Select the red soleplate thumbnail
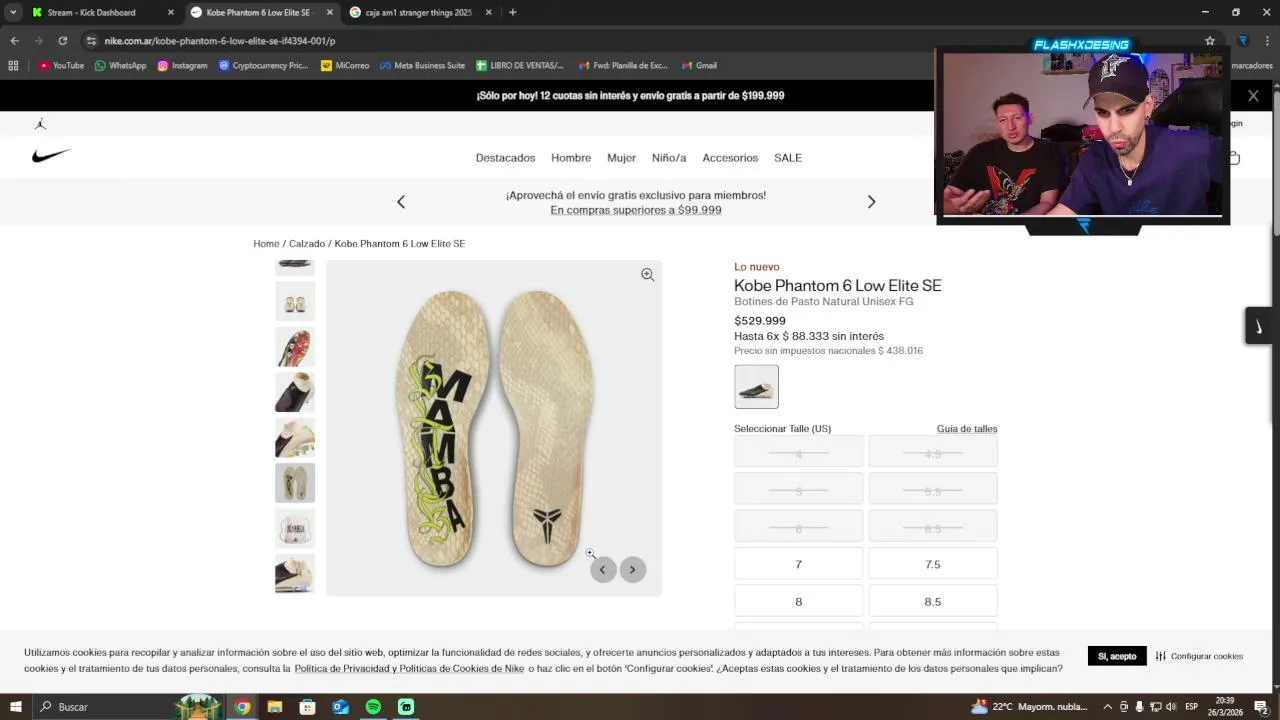Image resolution: width=1280 pixels, height=720 pixels. [x=295, y=347]
